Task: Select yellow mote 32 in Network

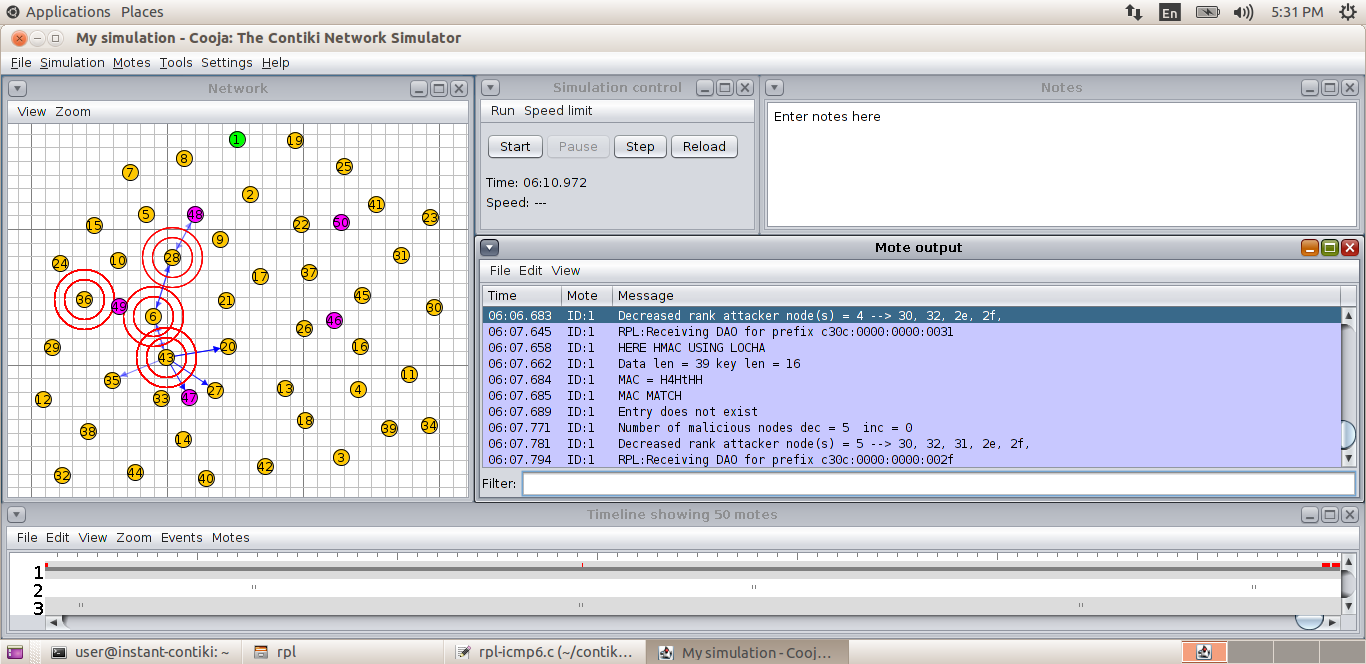Action: [62, 475]
